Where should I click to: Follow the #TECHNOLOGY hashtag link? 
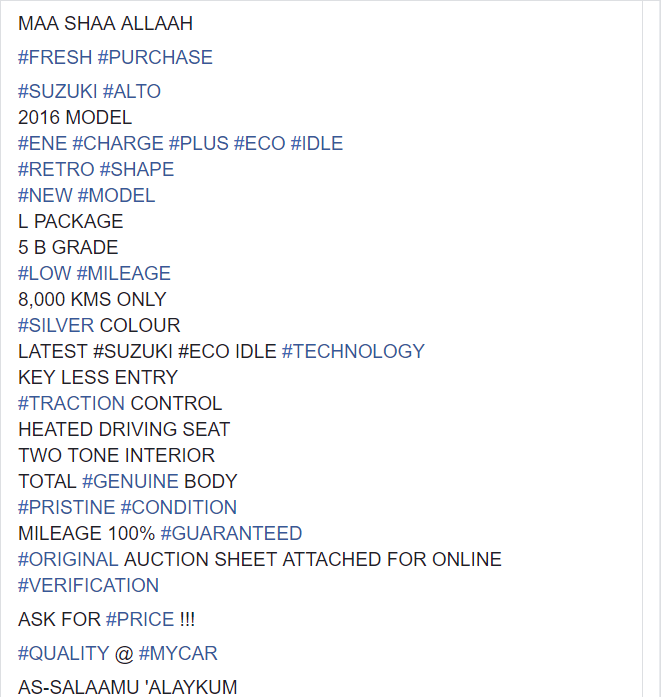(353, 352)
